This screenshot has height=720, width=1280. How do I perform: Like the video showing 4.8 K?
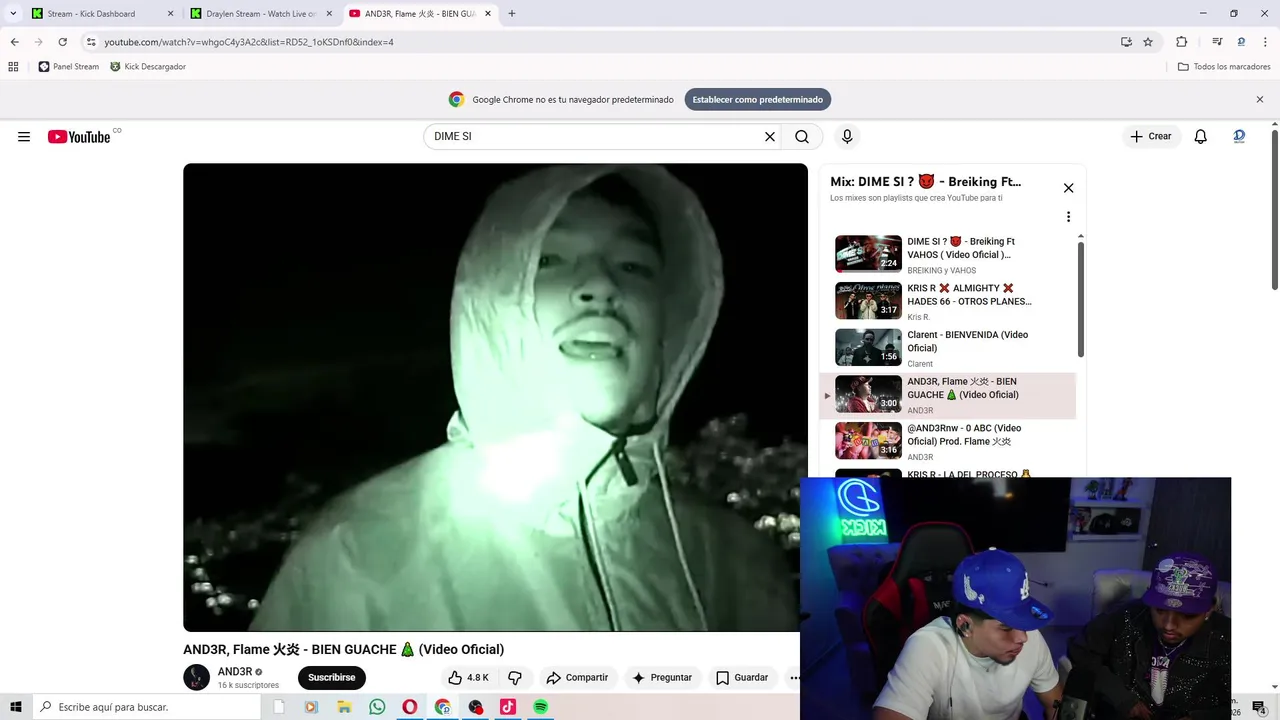coord(468,678)
